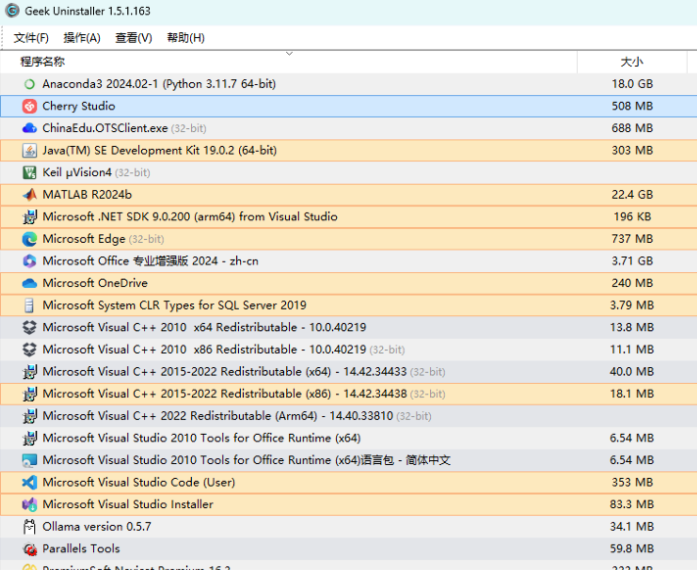Open the 操作(A) menu
This screenshot has height=570, width=697.
click(x=82, y=38)
